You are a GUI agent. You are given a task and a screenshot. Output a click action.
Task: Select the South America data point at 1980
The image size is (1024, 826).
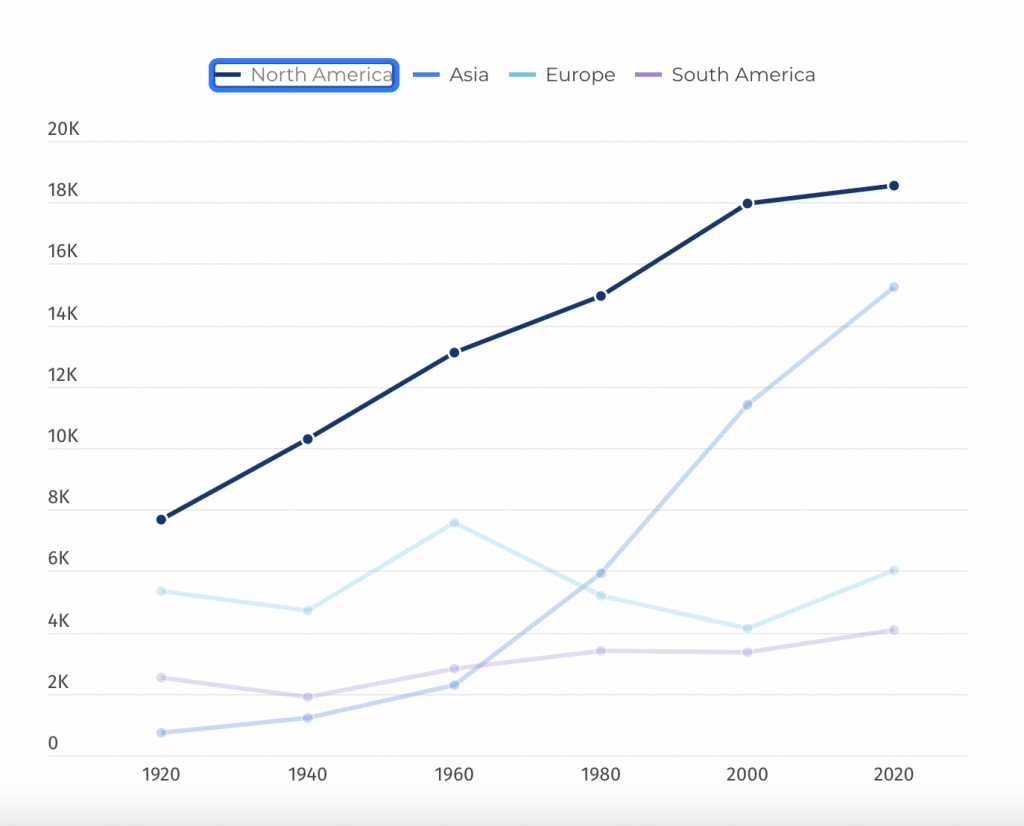601,649
